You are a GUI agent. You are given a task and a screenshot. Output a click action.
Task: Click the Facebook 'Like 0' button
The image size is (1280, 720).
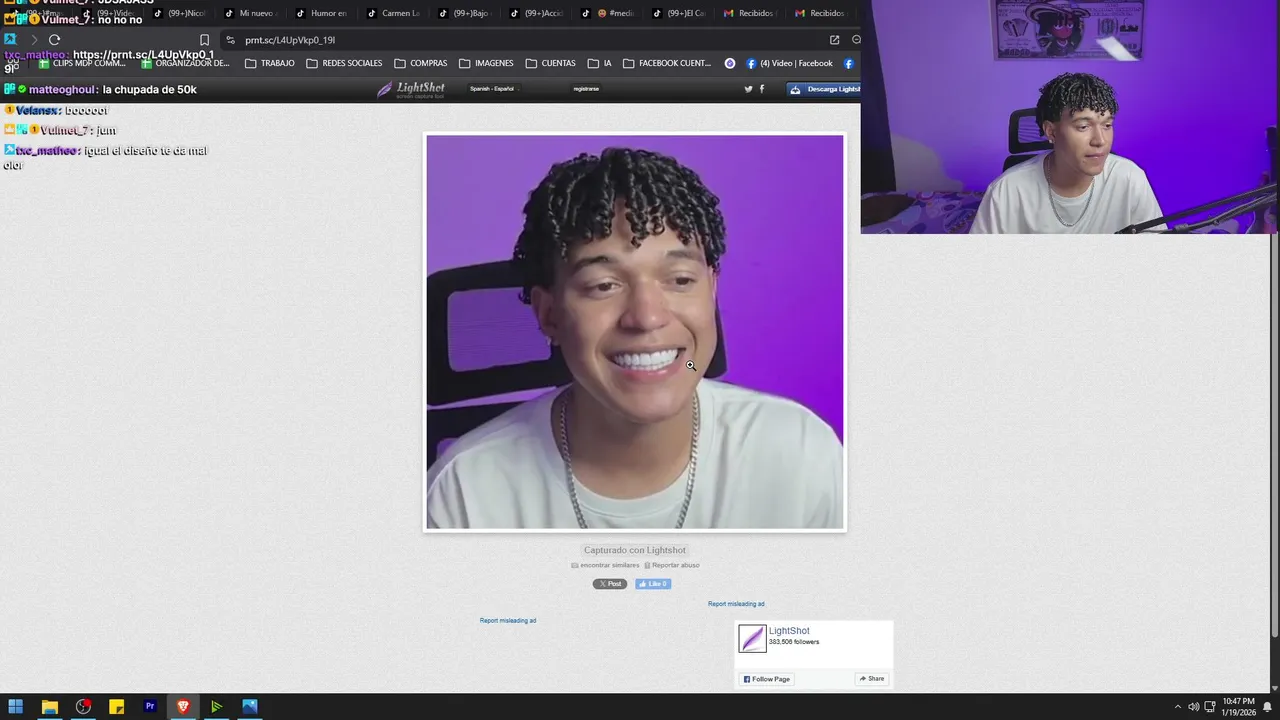click(x=653, y=584)
